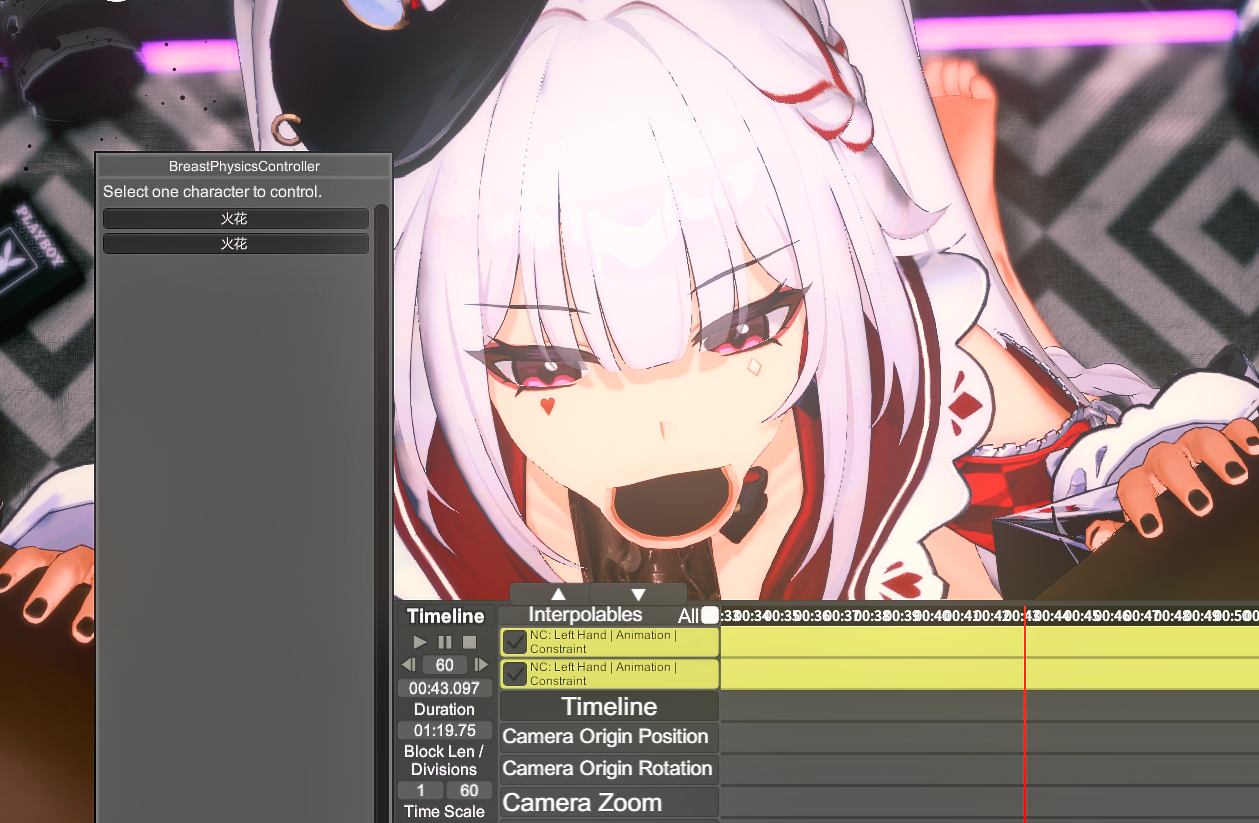Image resolution: width=1259 pixels, height=823 pixels.
Task: Select the second 火花 character button
Action: pos(236,244)
